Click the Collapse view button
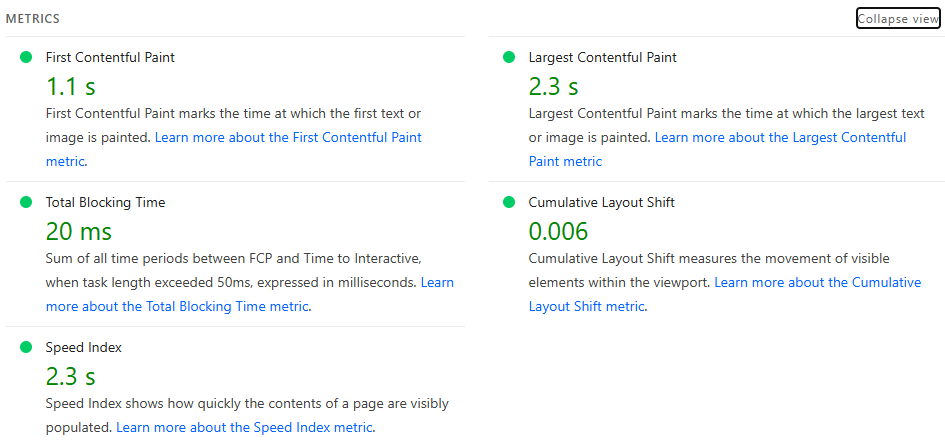The width and height of the screenshot is (945, 446). (x=898, y=19)
